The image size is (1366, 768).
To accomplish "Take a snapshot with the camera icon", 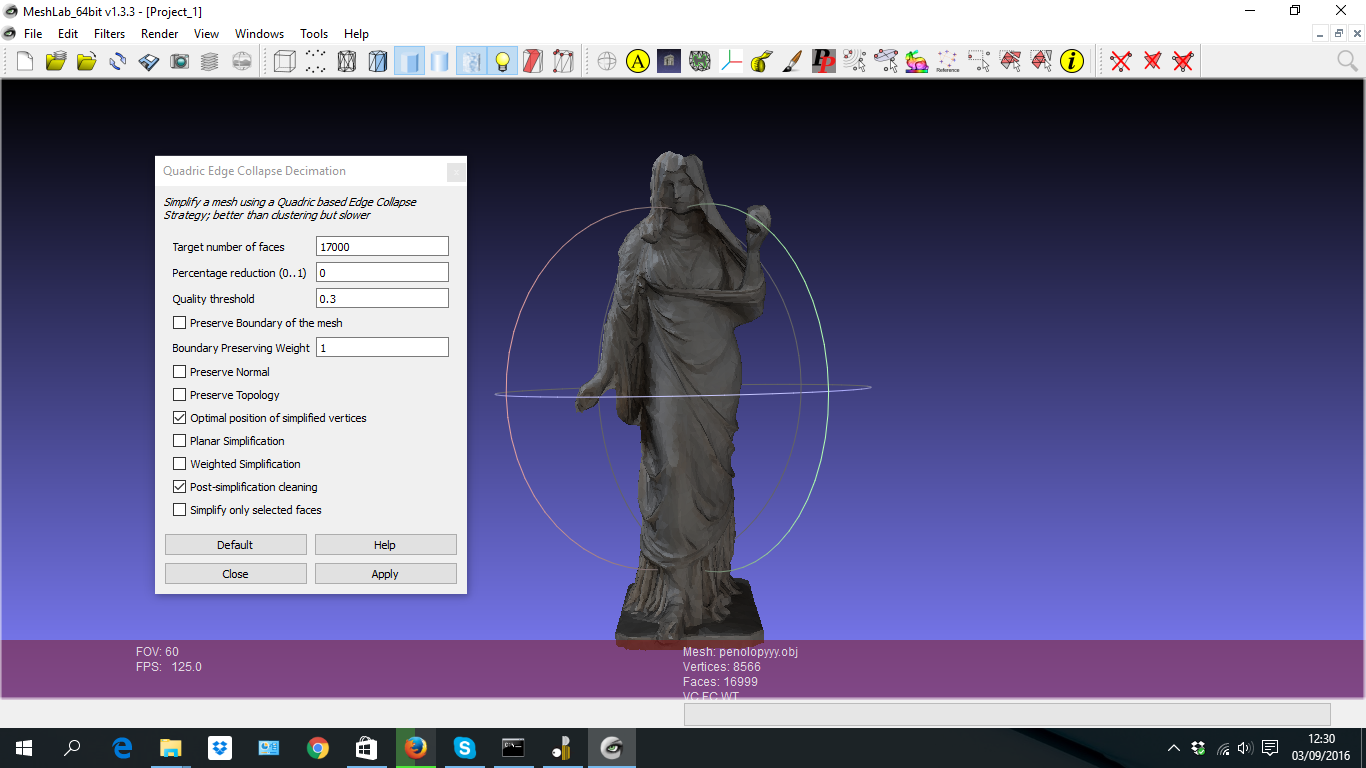I will coord(179,62).
